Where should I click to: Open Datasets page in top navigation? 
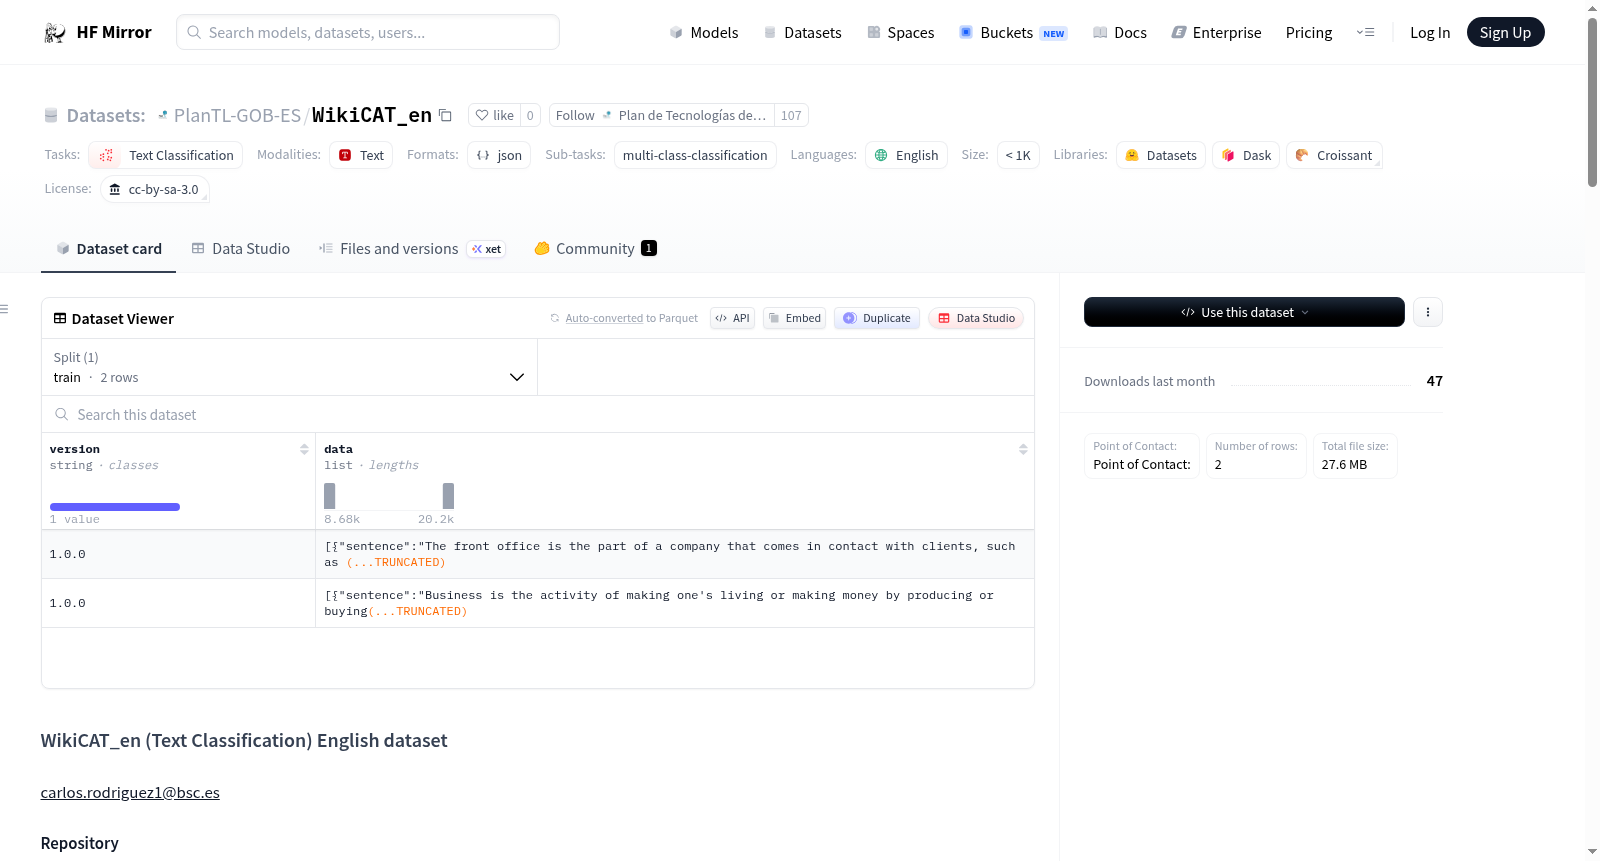[x=802, y=32]
